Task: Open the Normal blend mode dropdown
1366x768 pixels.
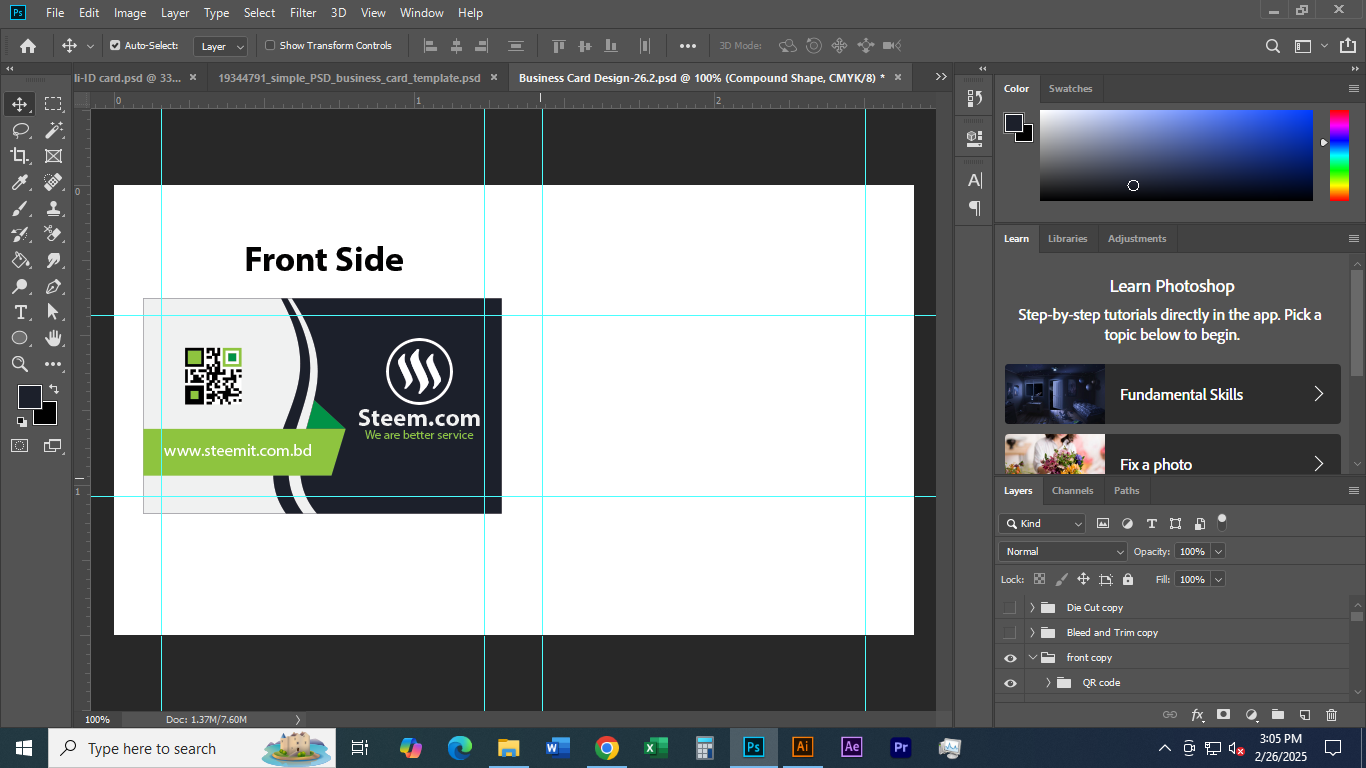Action: [1063, 551]
